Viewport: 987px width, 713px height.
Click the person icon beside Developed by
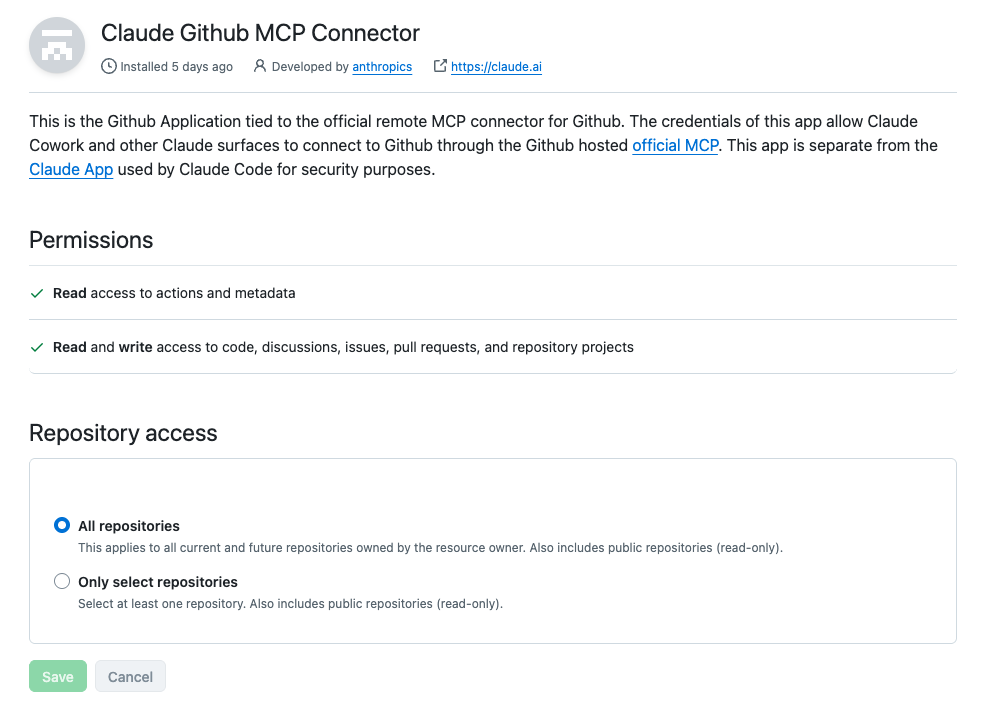click(259, 66)
